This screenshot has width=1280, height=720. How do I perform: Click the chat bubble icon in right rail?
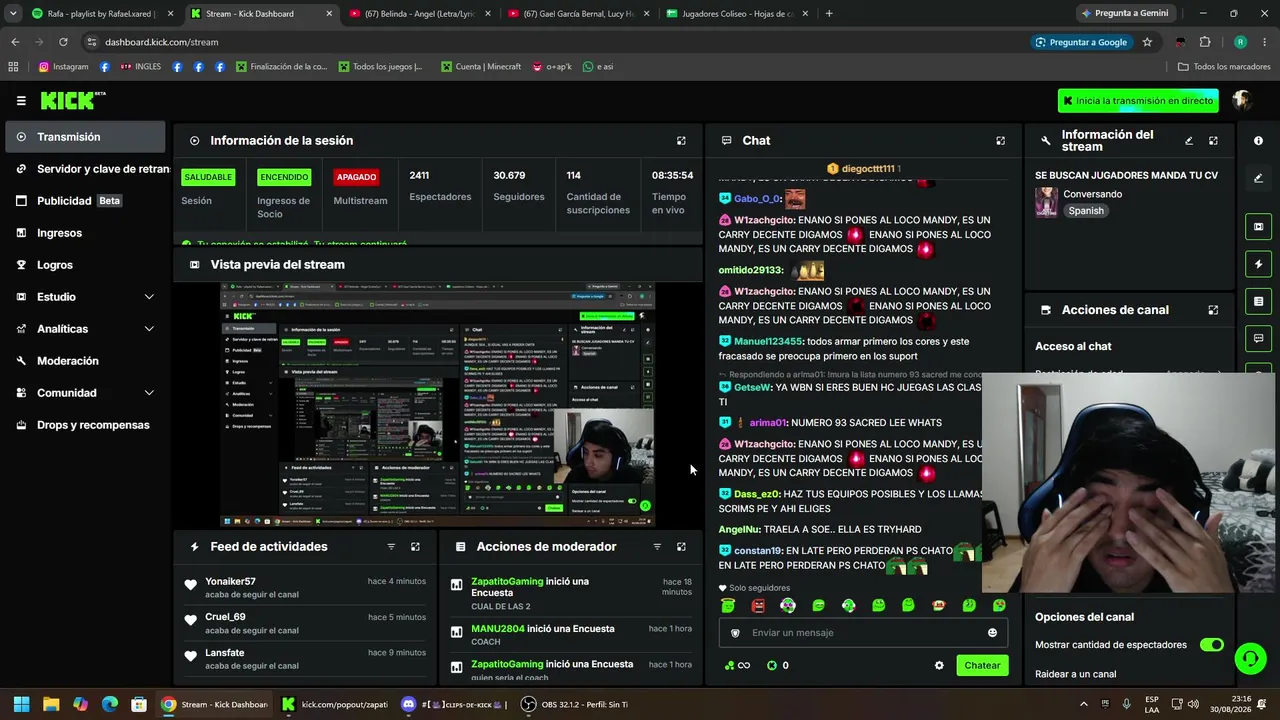coord(1258,338)
